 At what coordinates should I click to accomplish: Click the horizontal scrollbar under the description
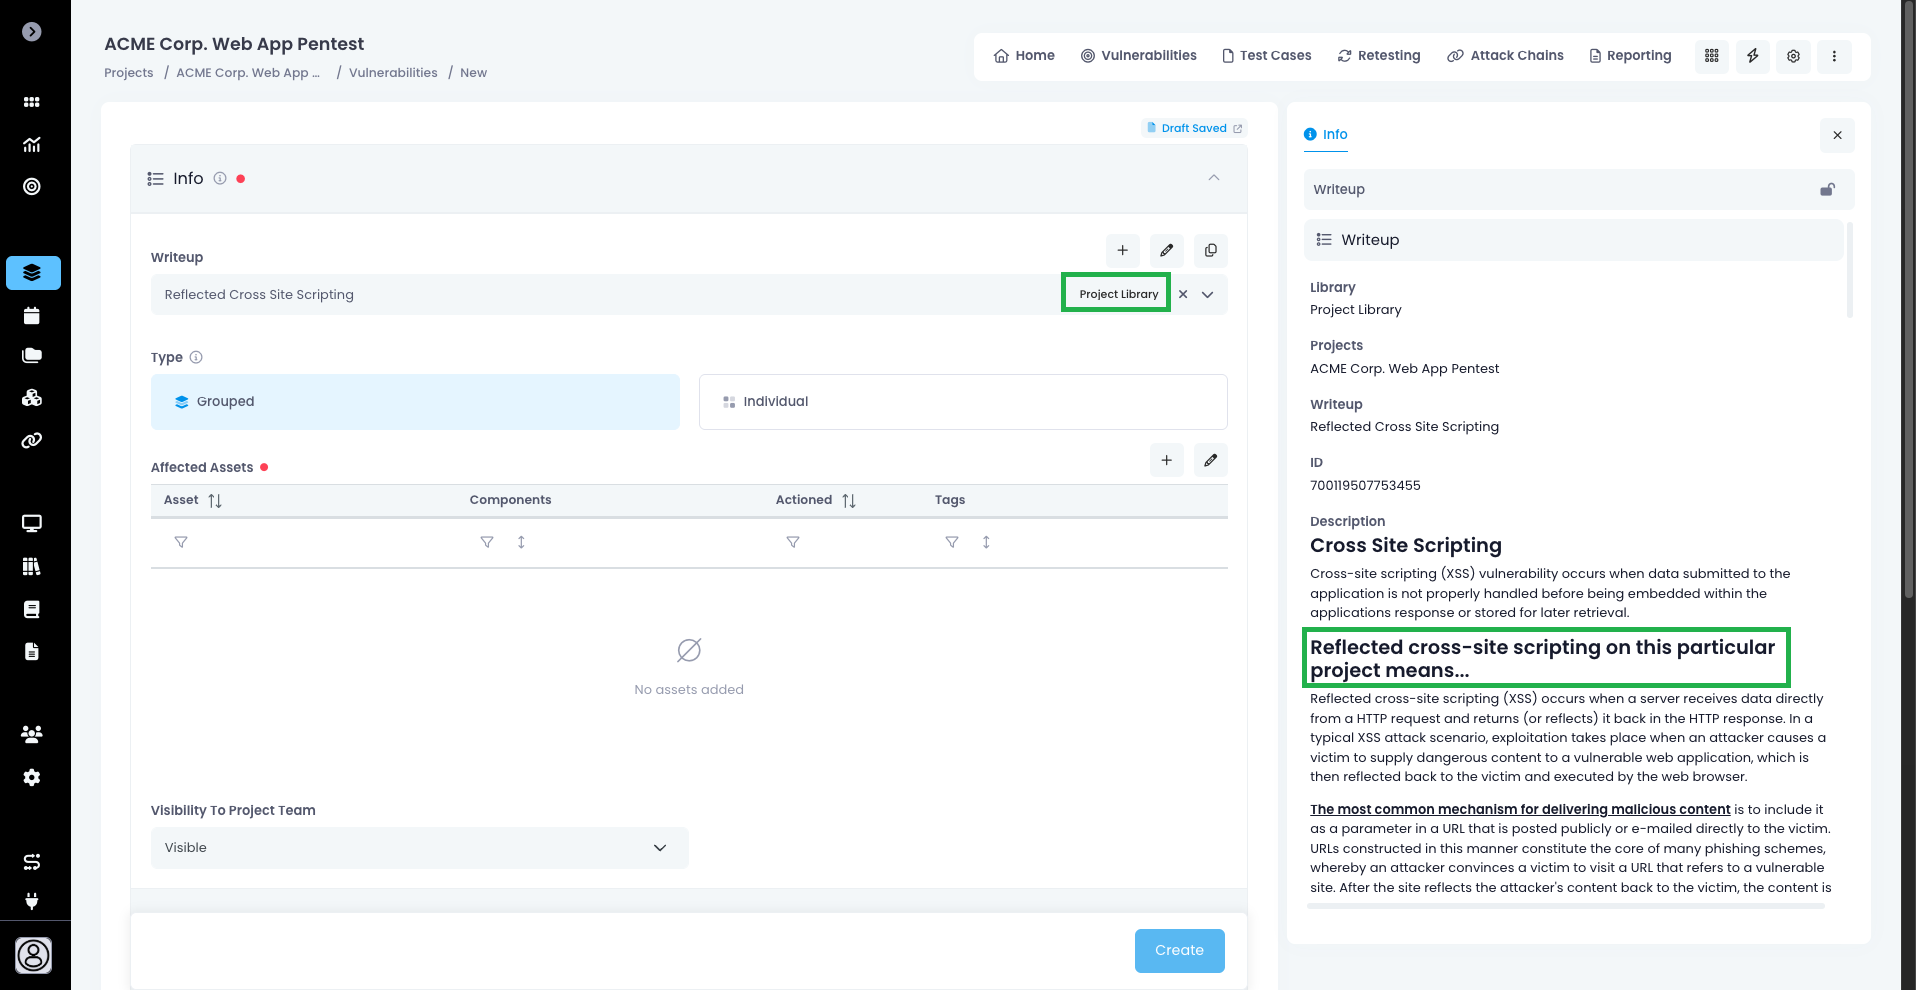pyautogui.click(x=1565, y=906)
